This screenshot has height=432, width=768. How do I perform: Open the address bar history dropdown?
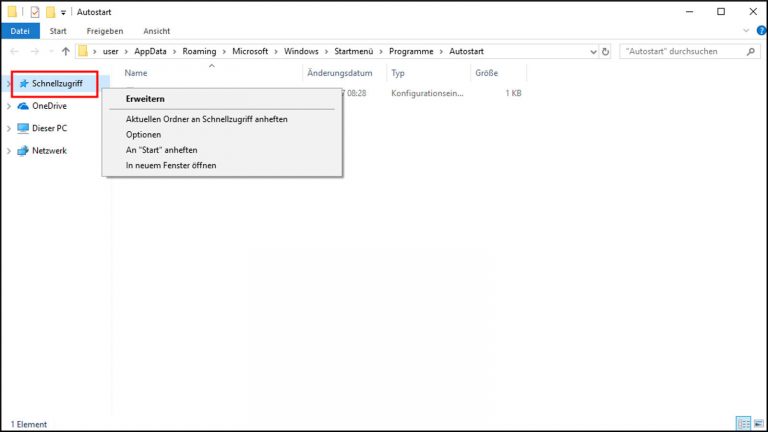tap(592, 51)
